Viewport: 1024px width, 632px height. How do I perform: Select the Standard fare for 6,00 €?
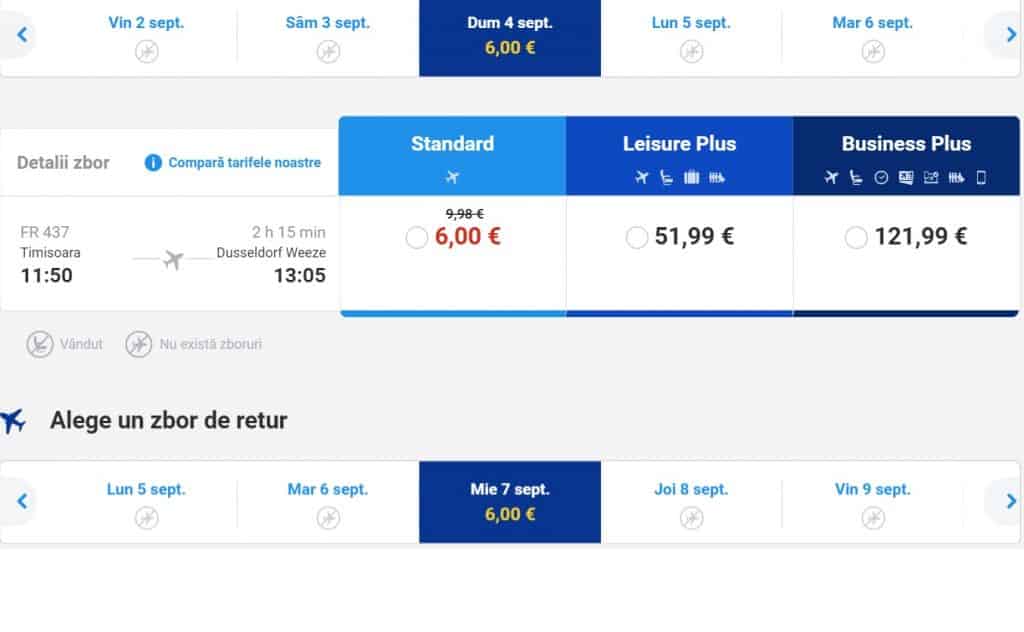(417, 239)
